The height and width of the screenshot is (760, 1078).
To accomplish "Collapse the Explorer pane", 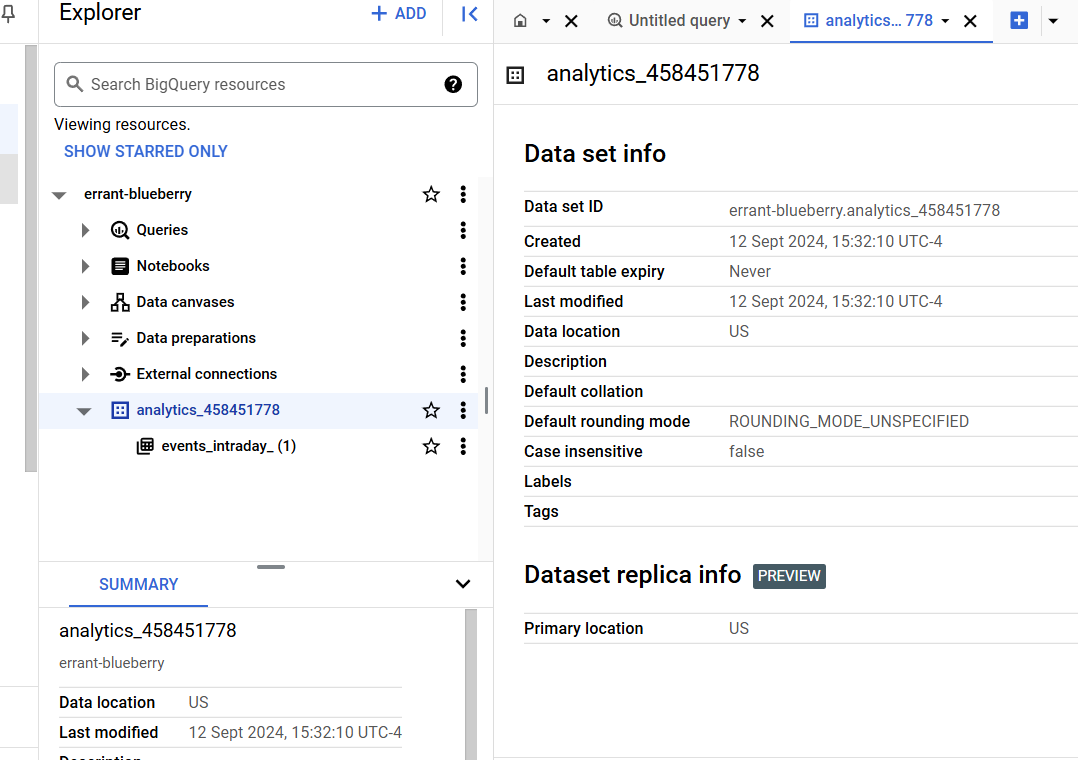I will tap(470, 14).
